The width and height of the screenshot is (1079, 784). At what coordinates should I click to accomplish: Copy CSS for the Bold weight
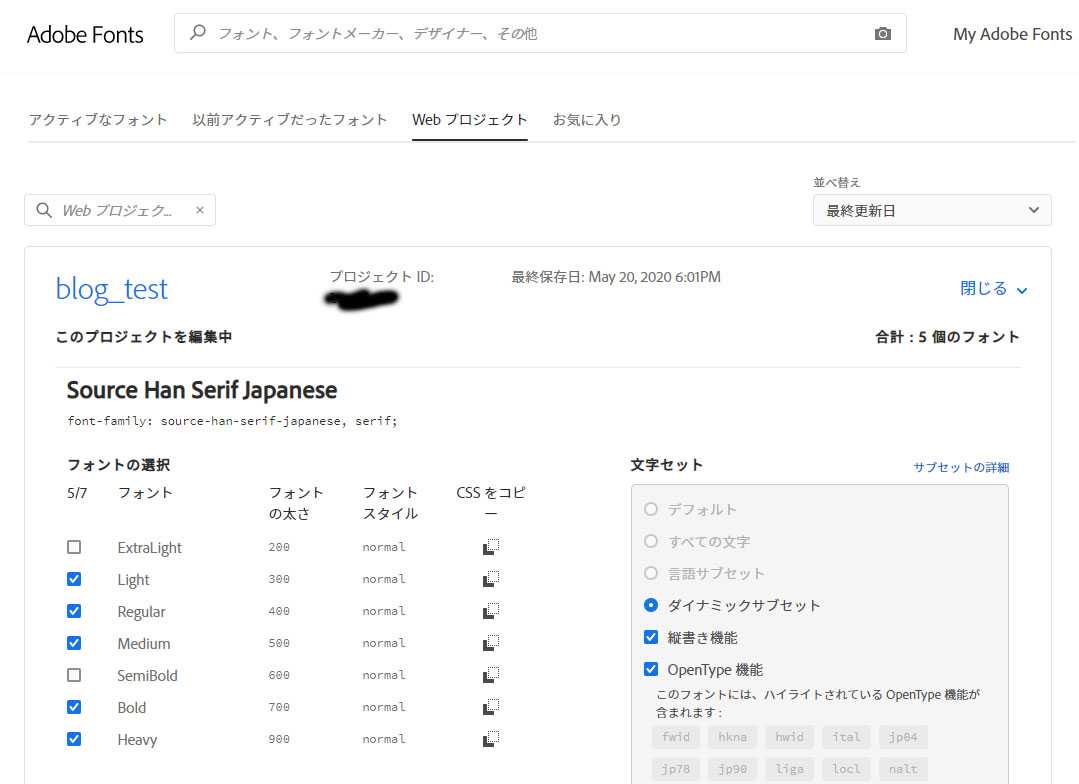click(x=491, y=707)
